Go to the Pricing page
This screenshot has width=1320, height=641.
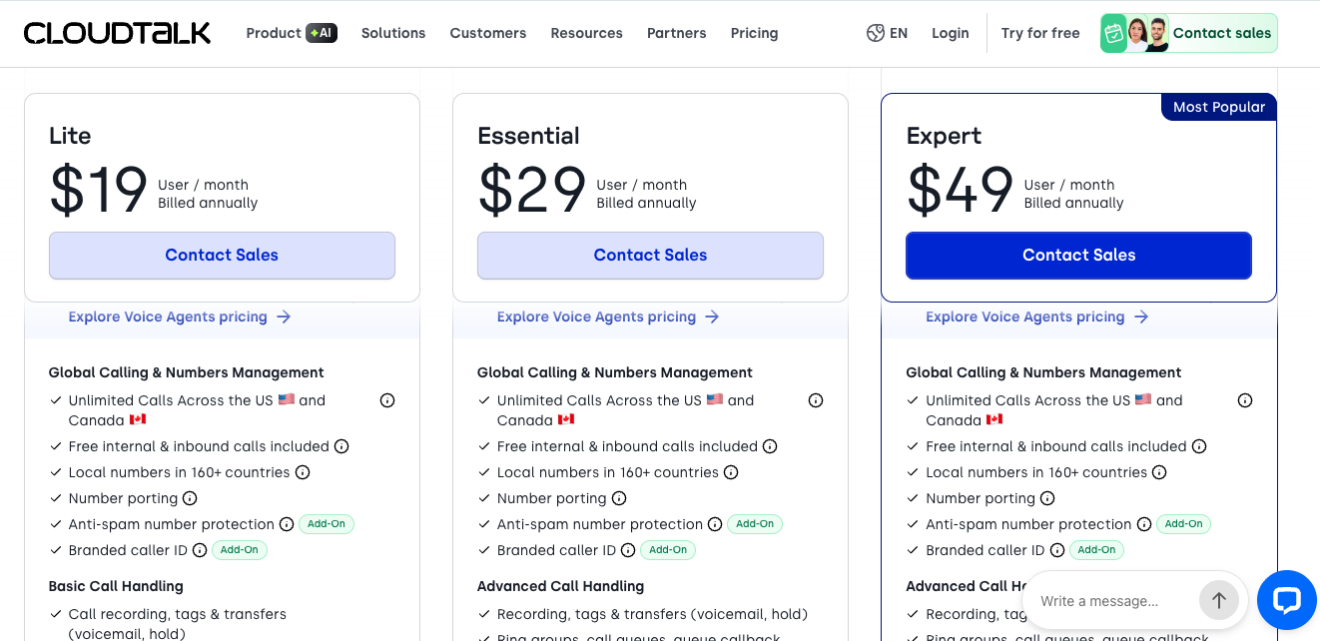[754, 33]
